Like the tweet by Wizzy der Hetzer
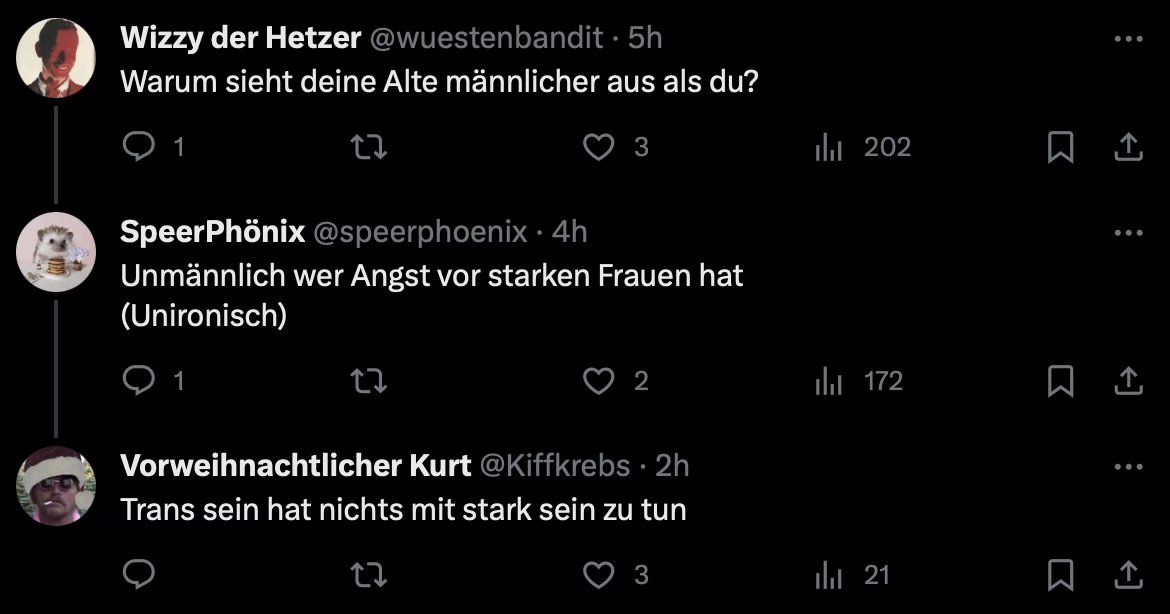The height and width of the screenshot is (614, 1170). pos(598,147)
